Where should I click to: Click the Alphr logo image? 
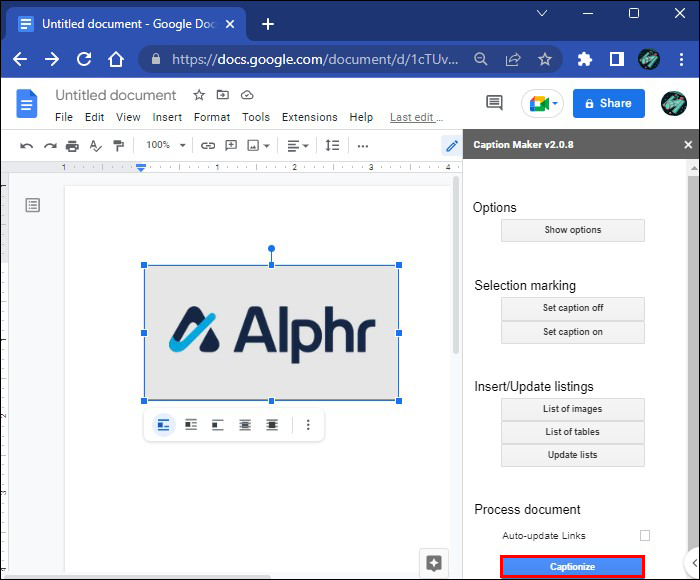click(x=271, y=332)
